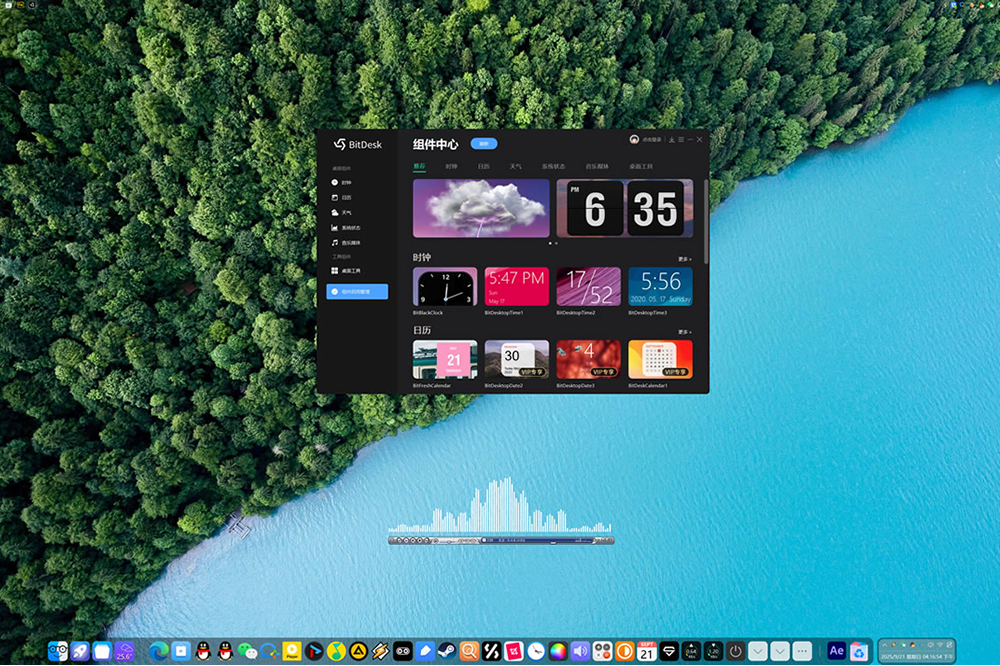Switch to the 推荐 recommended tab
The width and height of the screenshot is (1000, 666).
click(x=419, y=166)
